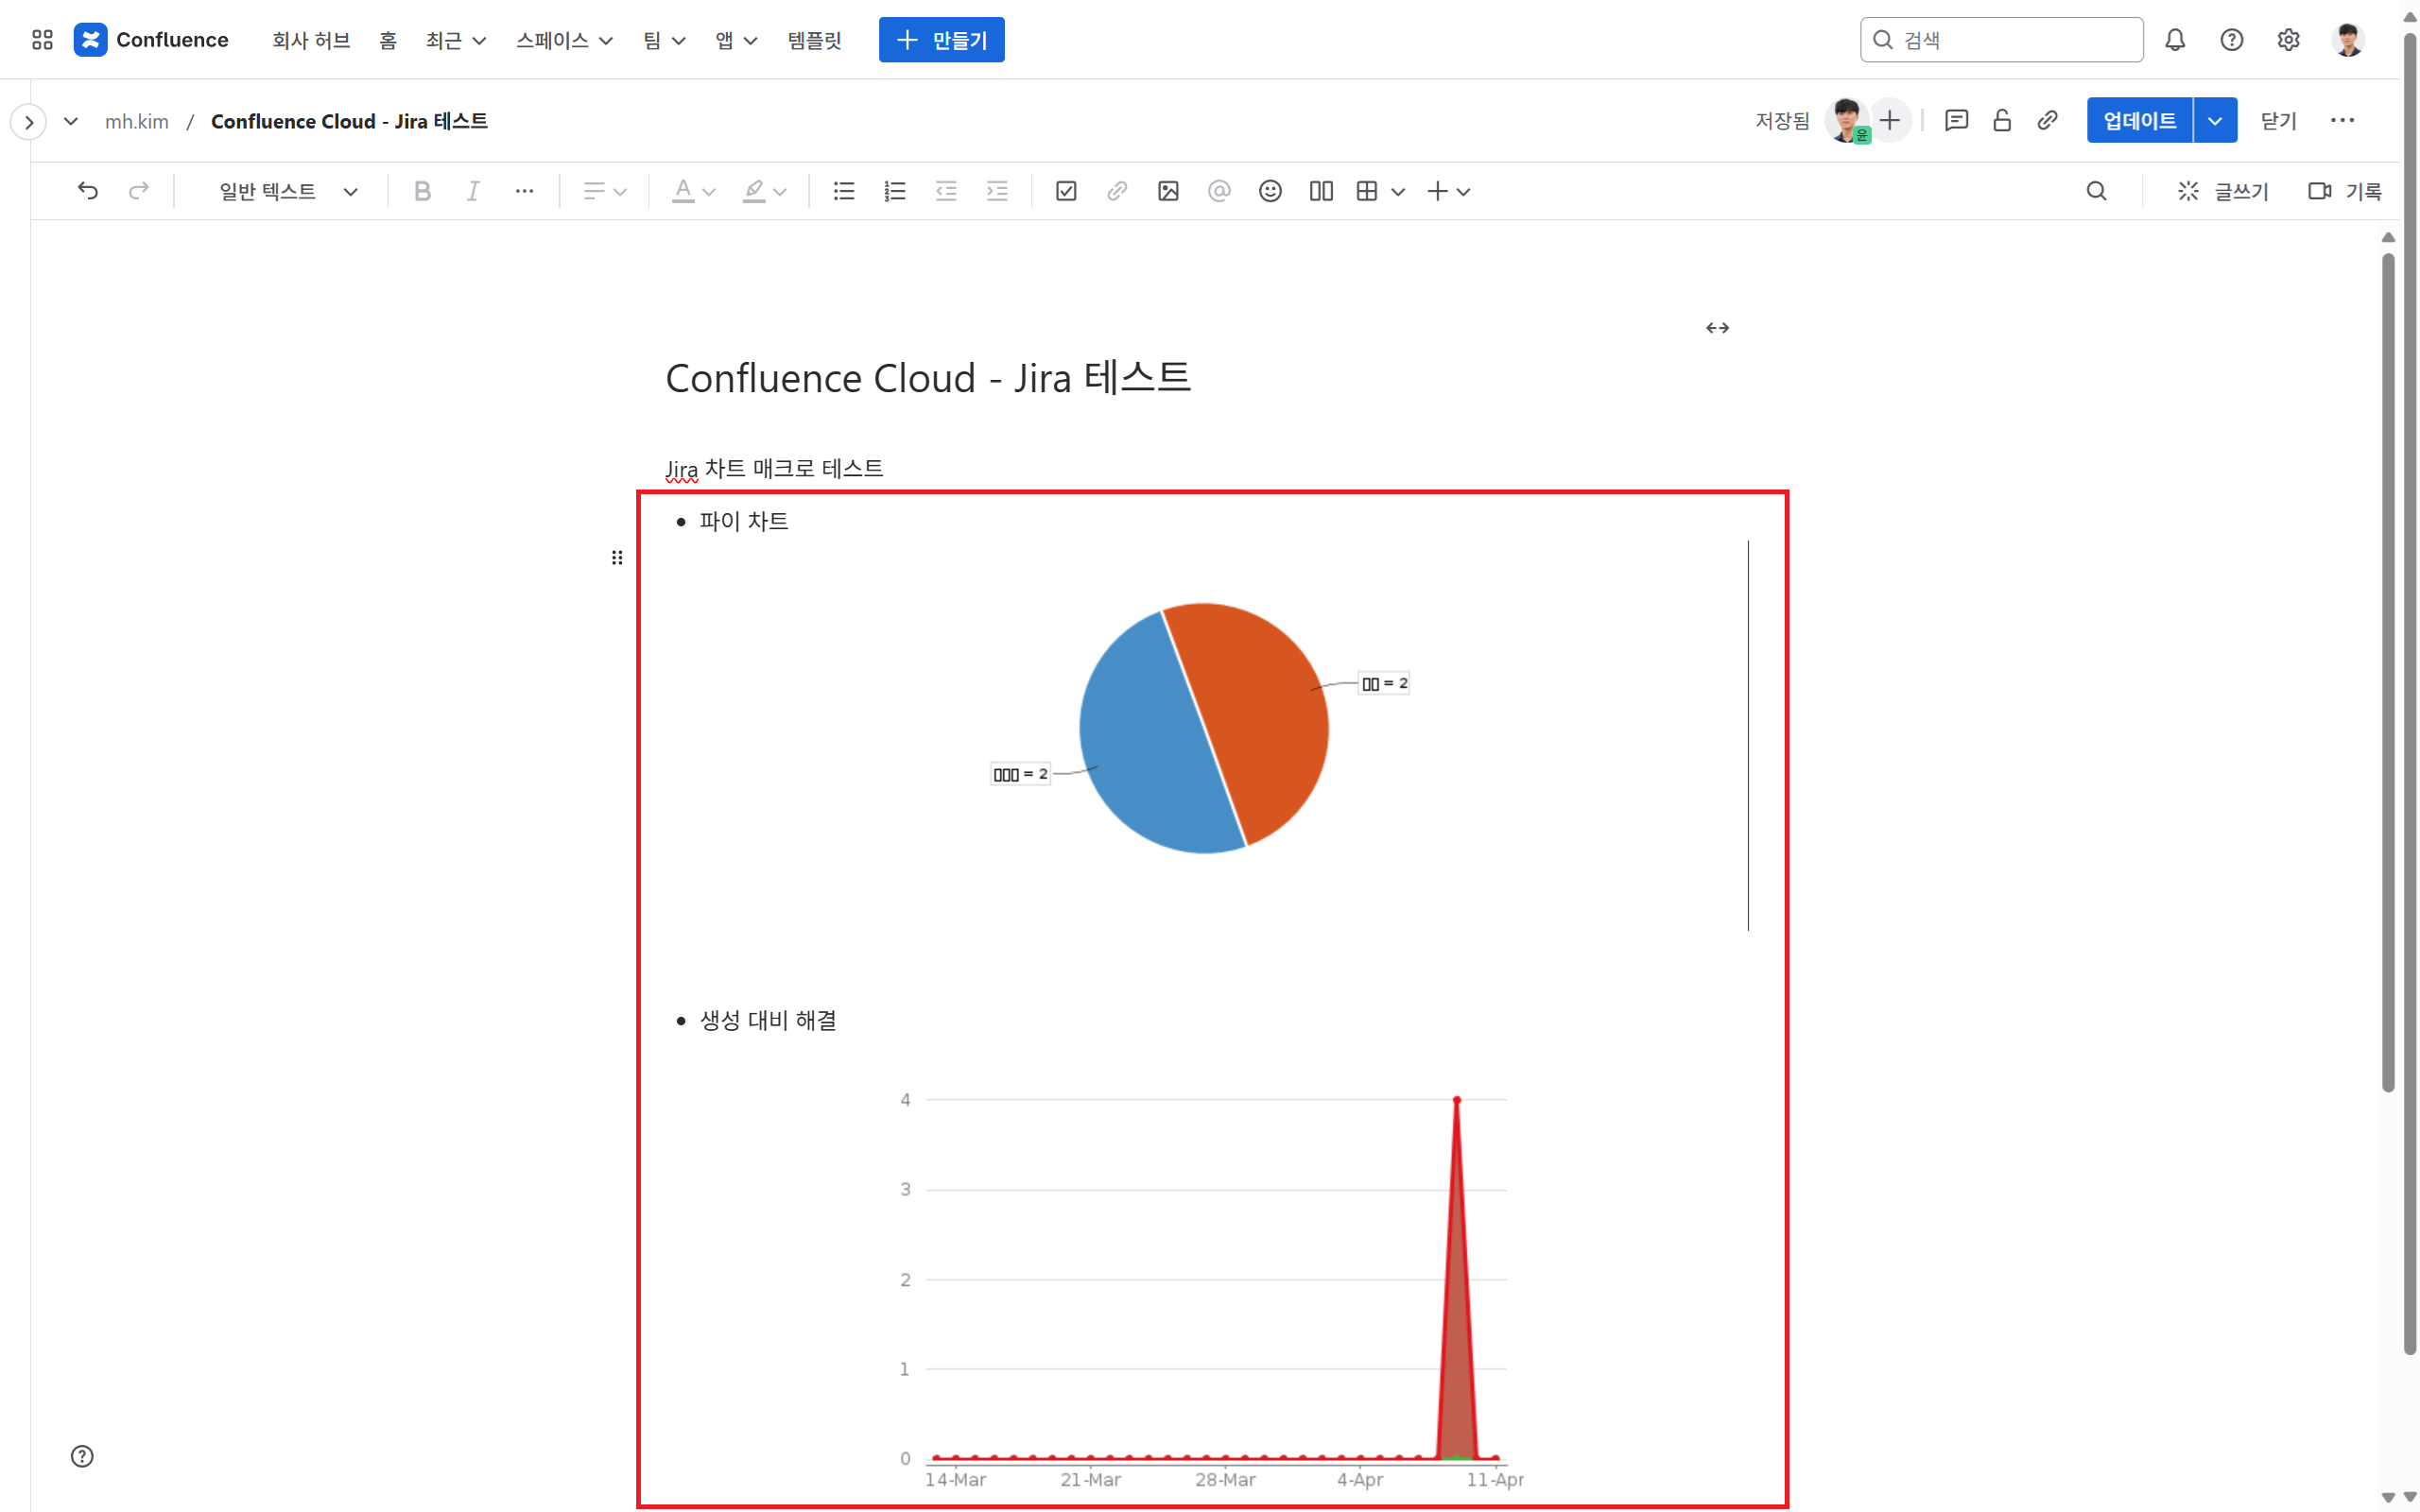Open find and replace in editor
The image size is (2420, 1512).
click(2096, 191)
